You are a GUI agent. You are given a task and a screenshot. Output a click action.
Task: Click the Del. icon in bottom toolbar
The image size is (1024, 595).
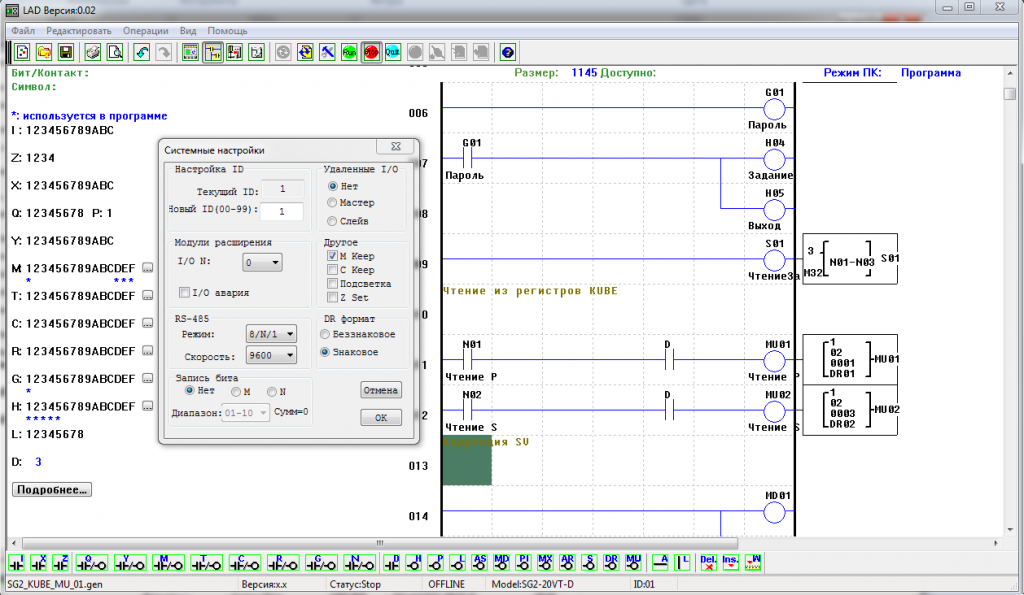[x=708, y=562]
